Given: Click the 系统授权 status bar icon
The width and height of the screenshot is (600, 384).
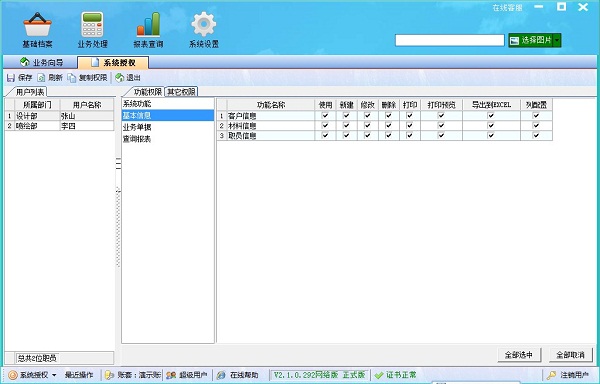Looking at the screenshot, I should point(13,375).
